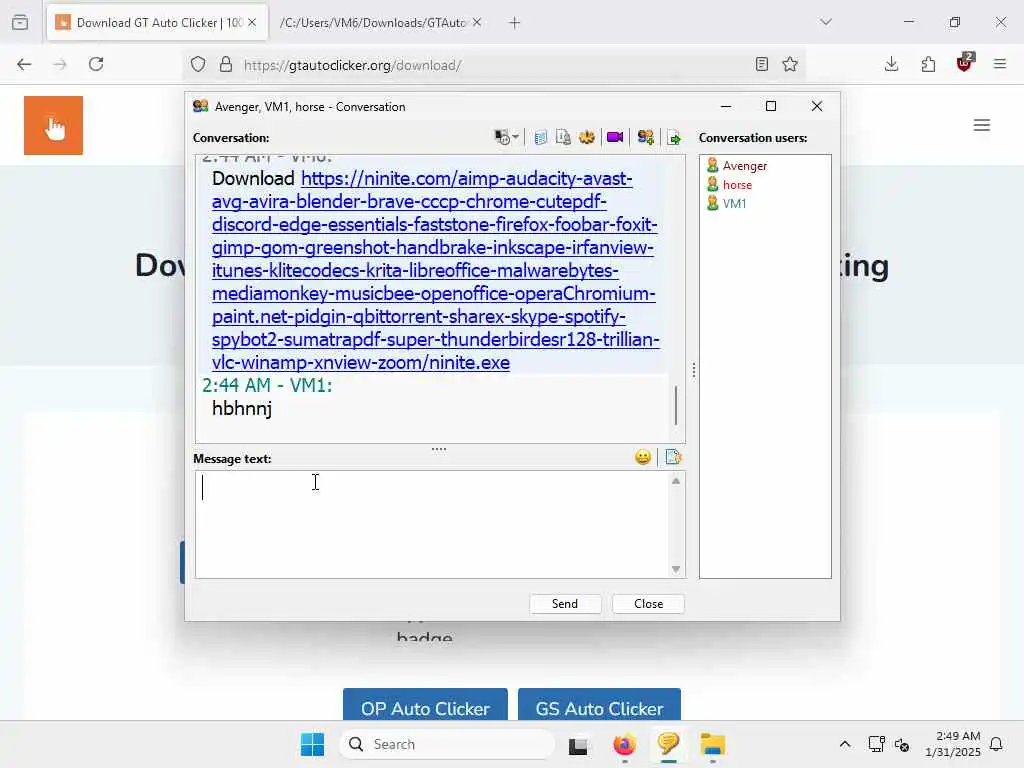Viewport: 1024px width, 768px height.
Task: Open the computer history icon in conversation toolbar
Action: click(x=502, y=137)
